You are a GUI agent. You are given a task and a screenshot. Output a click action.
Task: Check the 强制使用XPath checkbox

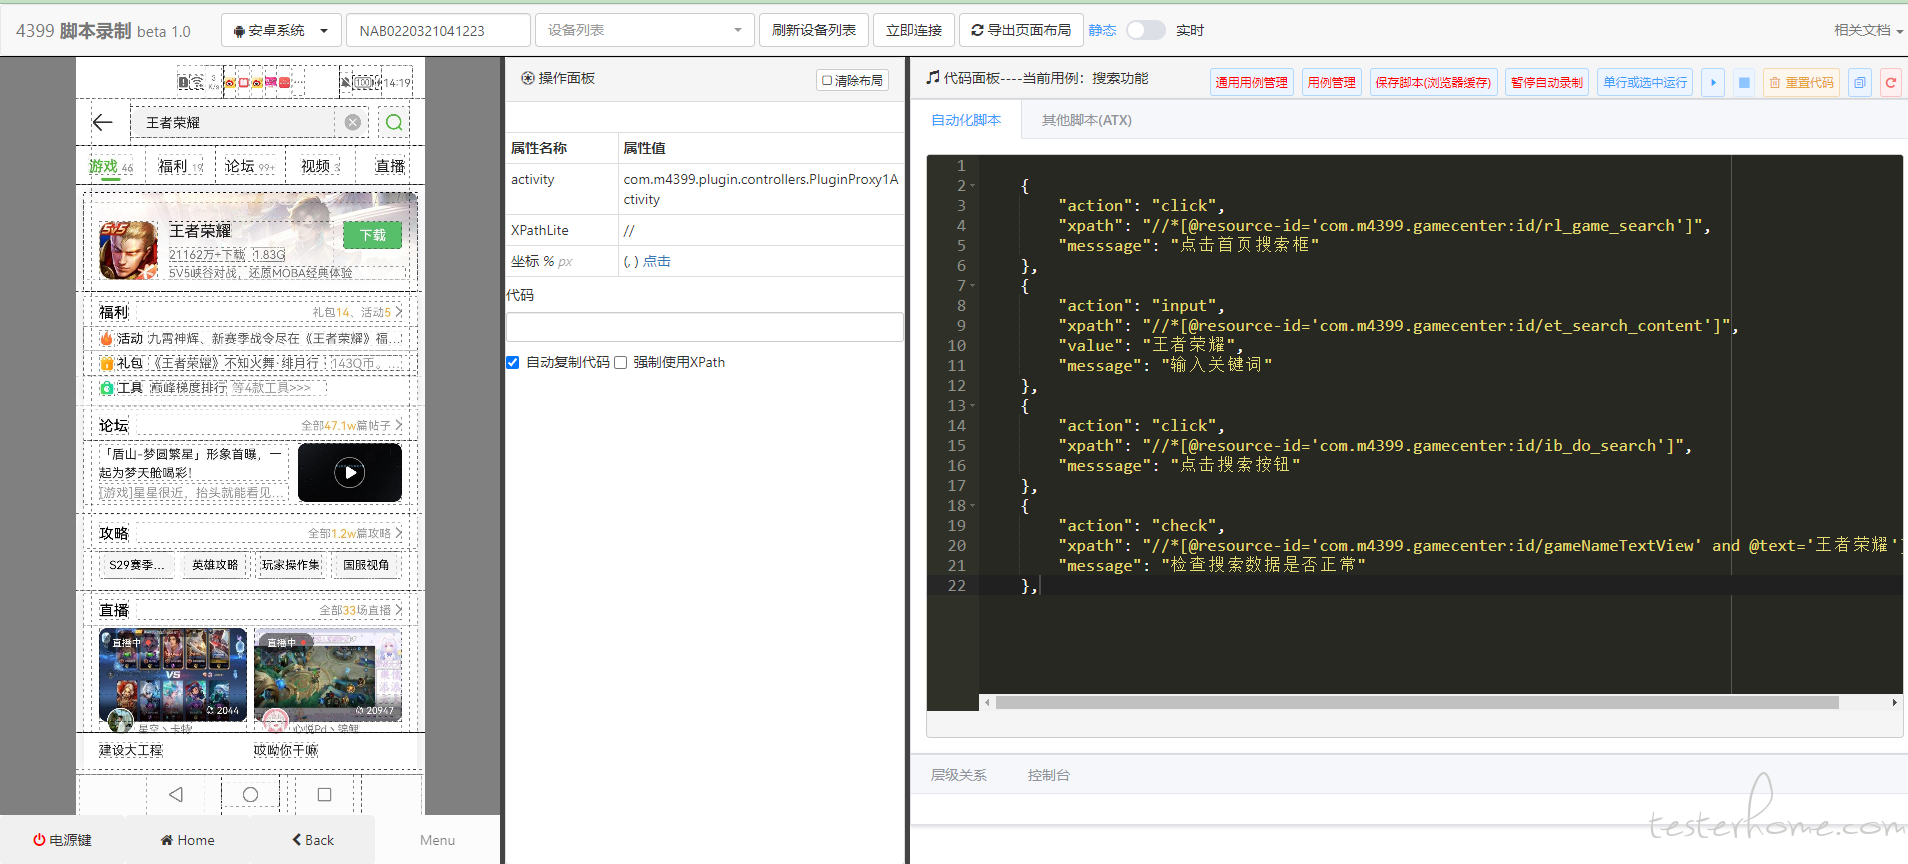620,362
